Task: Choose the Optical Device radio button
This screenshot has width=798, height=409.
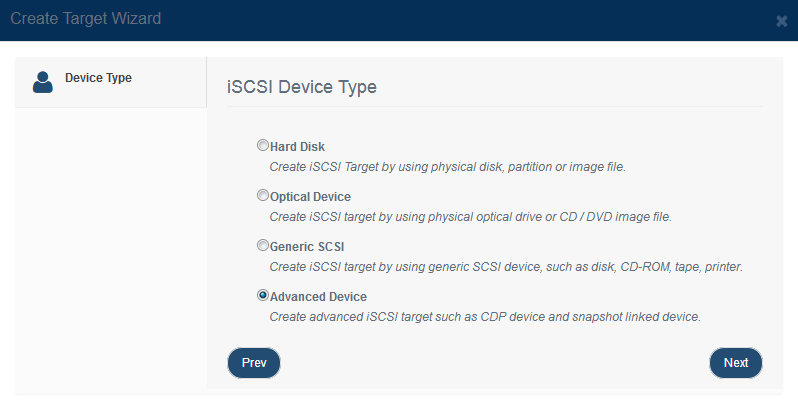Action: [263, 195]
